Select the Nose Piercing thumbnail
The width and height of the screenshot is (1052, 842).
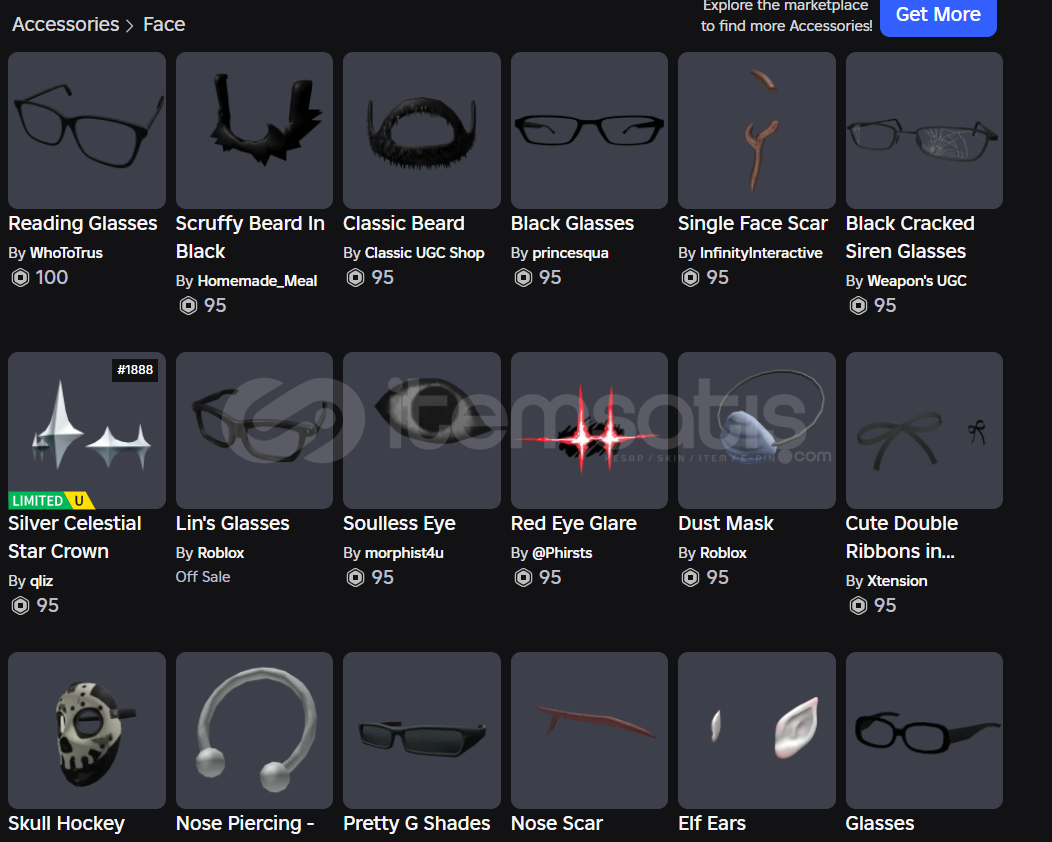click(x=254, y=730)
